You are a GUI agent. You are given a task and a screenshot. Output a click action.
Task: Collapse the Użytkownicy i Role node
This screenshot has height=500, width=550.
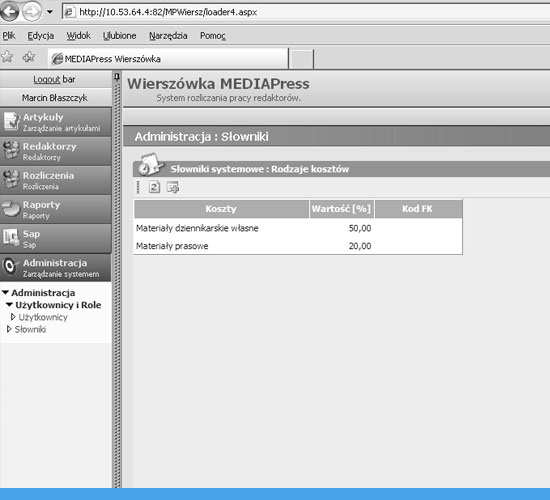[x=9, y=305]
